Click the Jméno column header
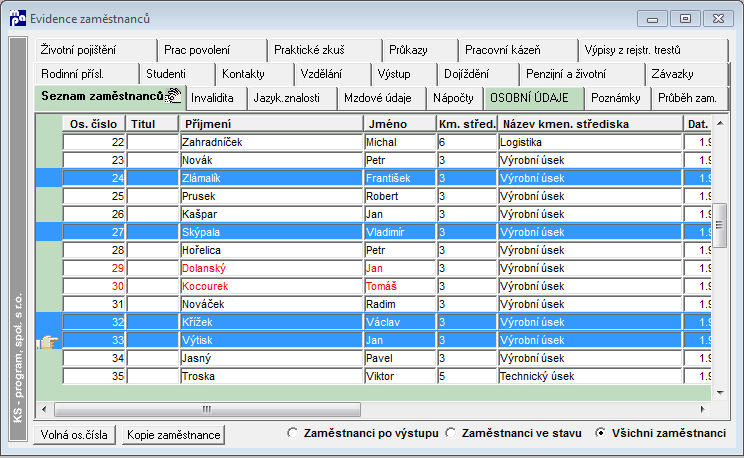 point(400,124)
